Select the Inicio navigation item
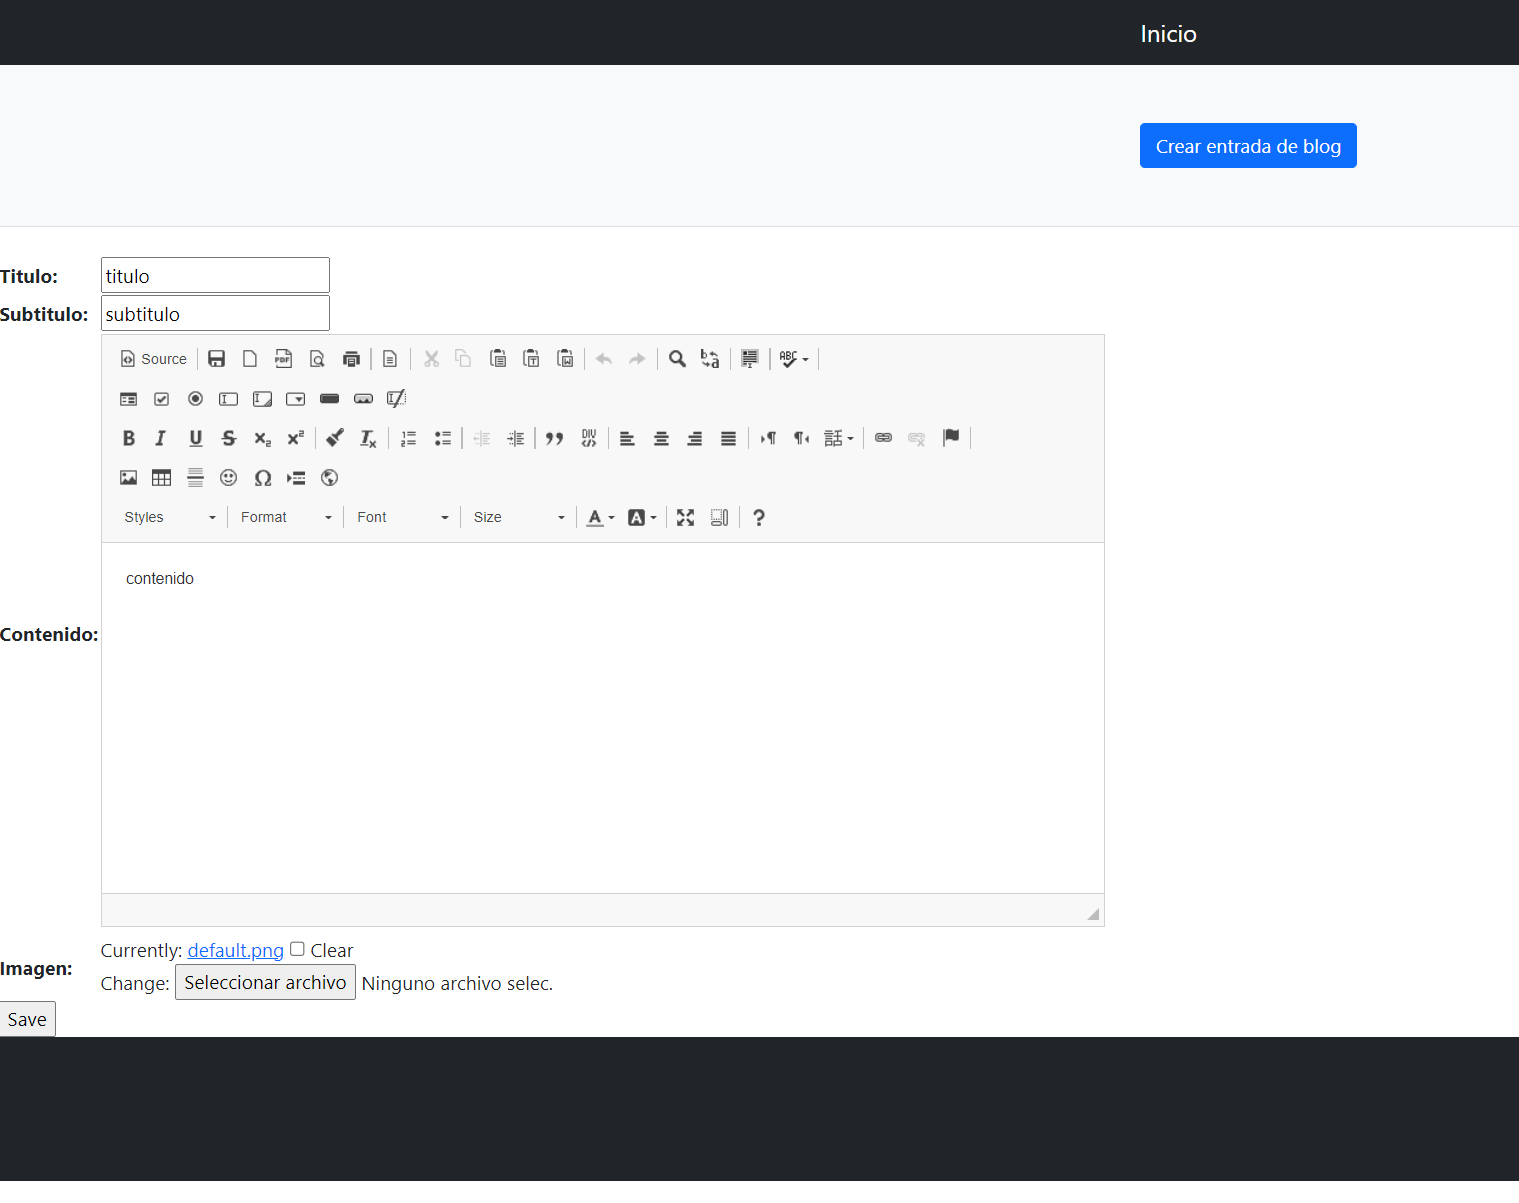This screenshot has height=1203, width=1519. [x=1167, y=32]
